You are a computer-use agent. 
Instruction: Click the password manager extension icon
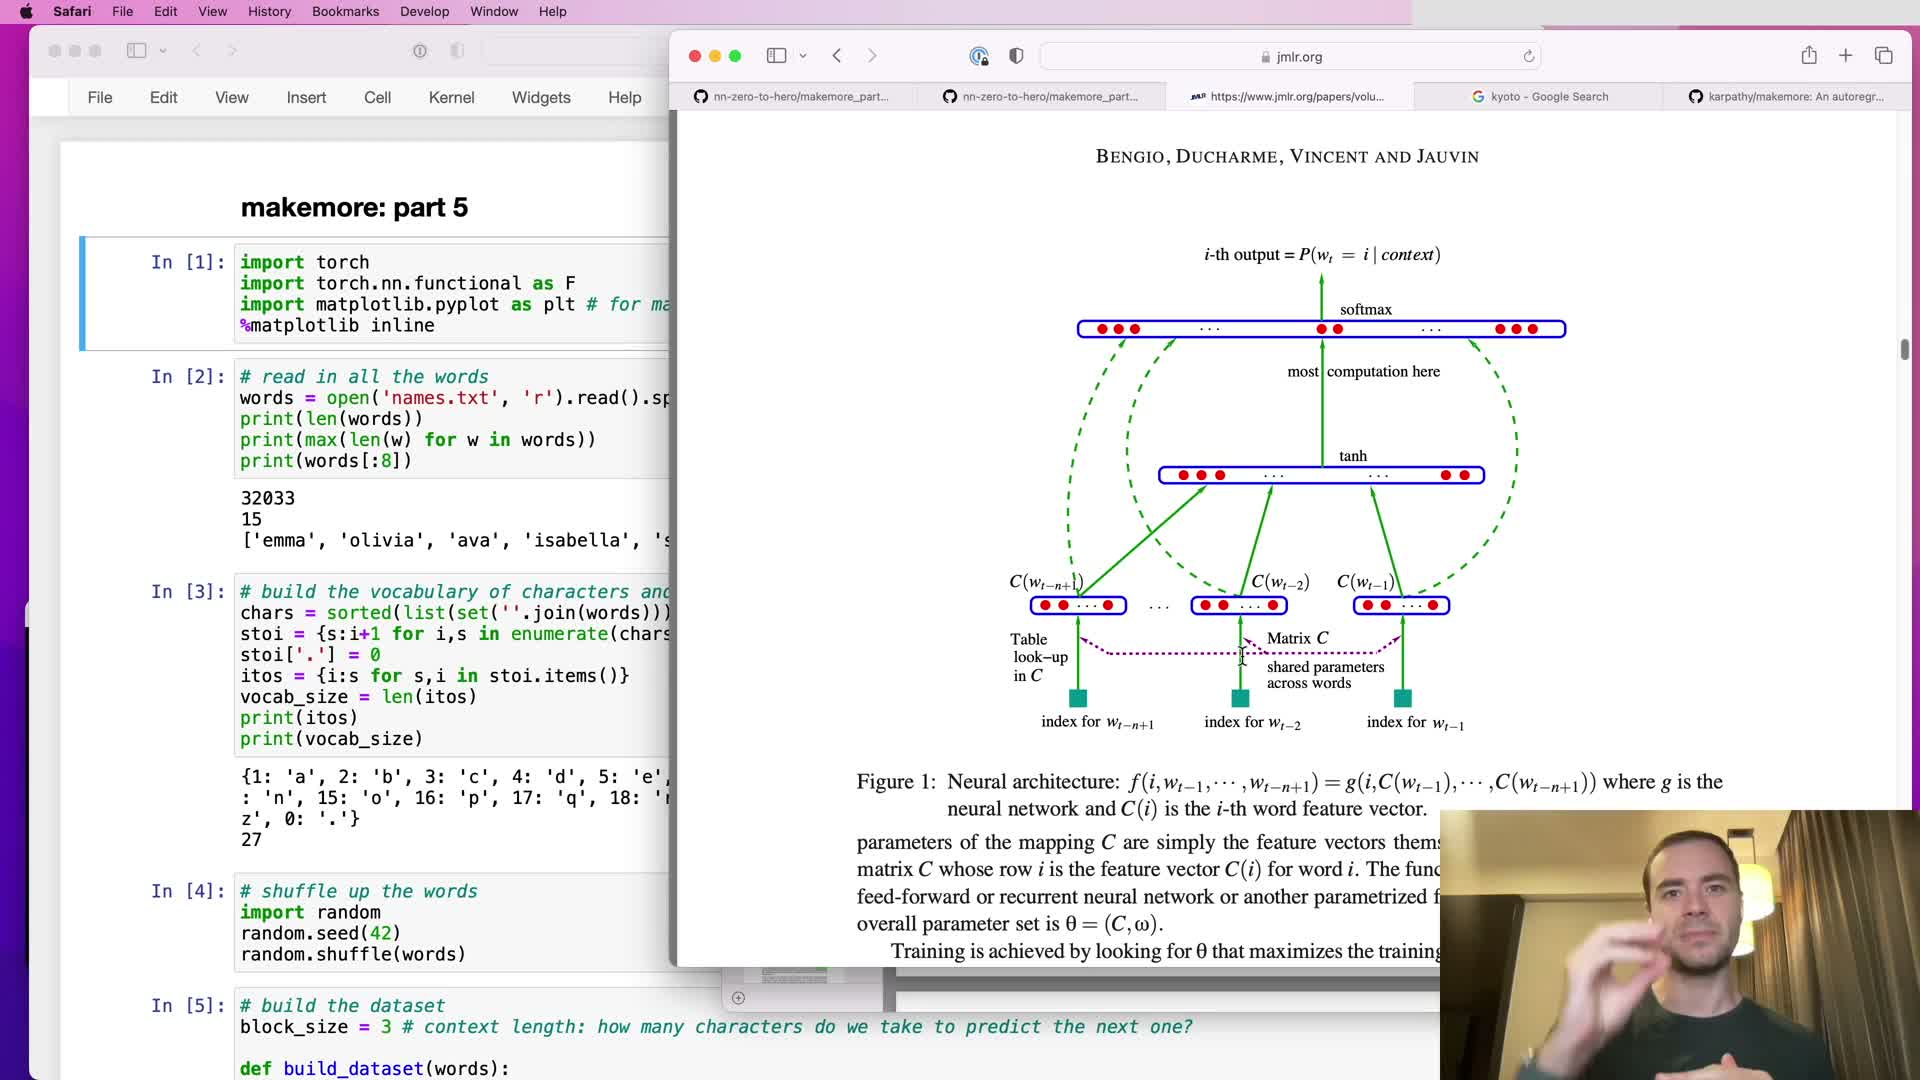coord(979,56)
